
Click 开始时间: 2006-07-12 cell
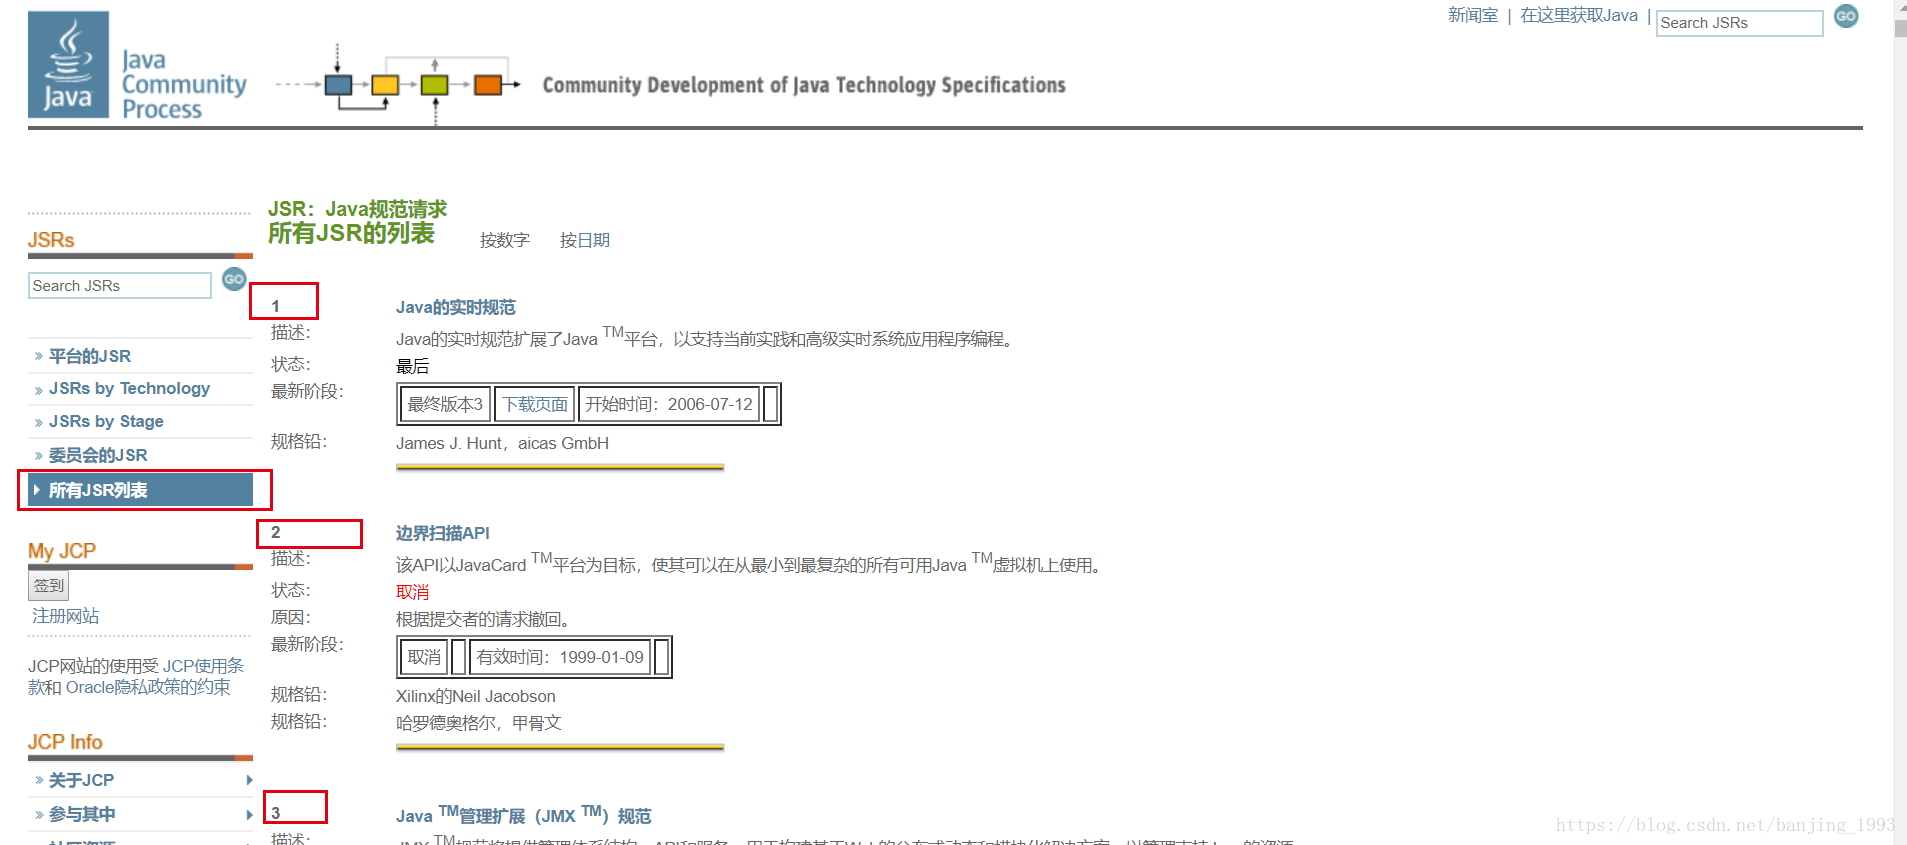(669, 405)
